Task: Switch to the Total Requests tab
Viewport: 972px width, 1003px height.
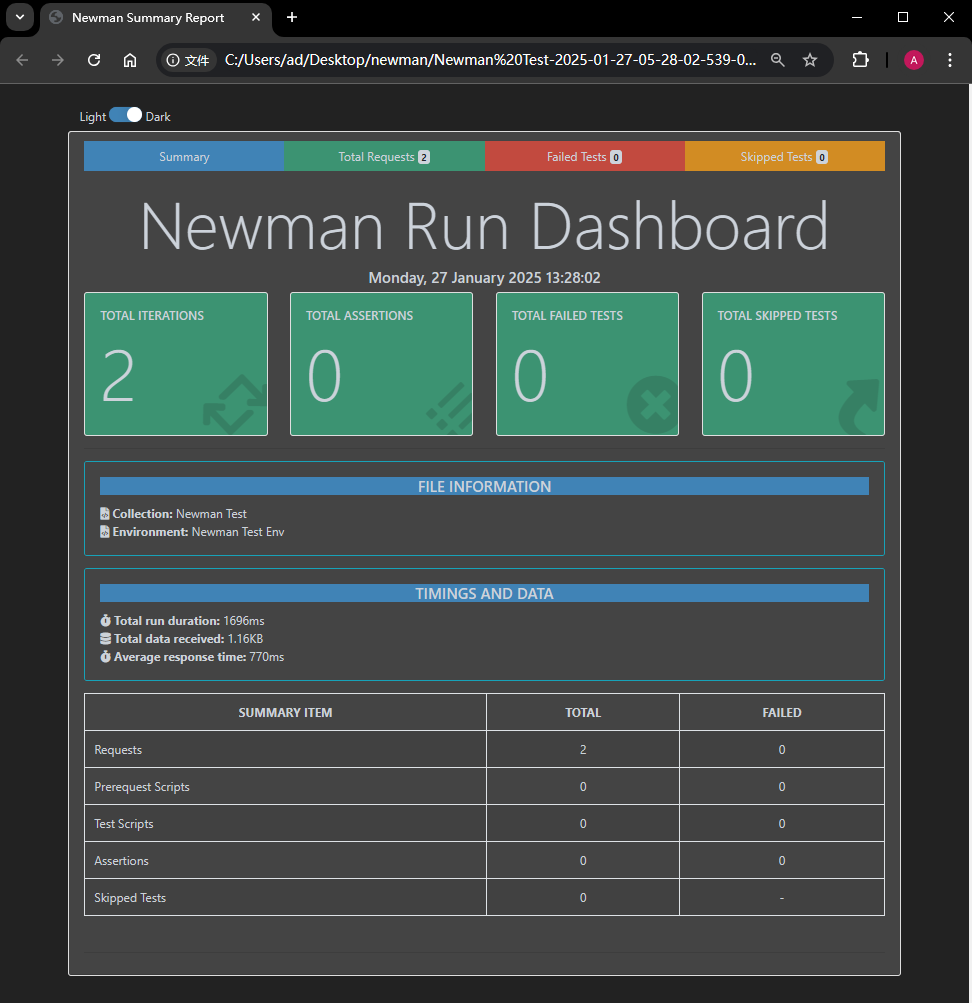Action: [384, 157]
